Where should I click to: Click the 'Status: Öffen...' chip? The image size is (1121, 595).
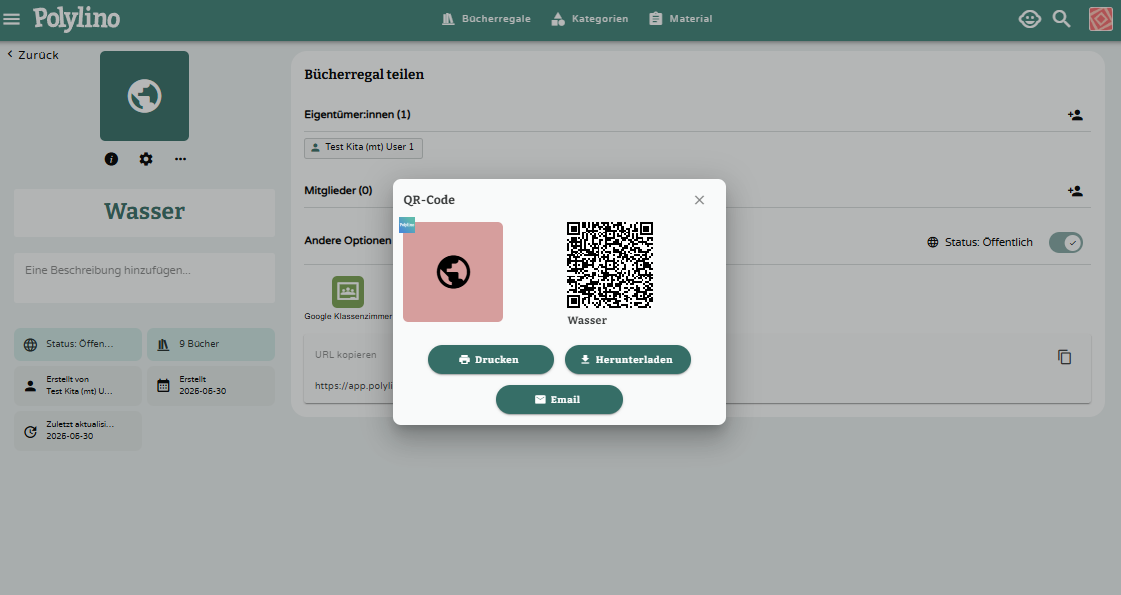[78, 344]
